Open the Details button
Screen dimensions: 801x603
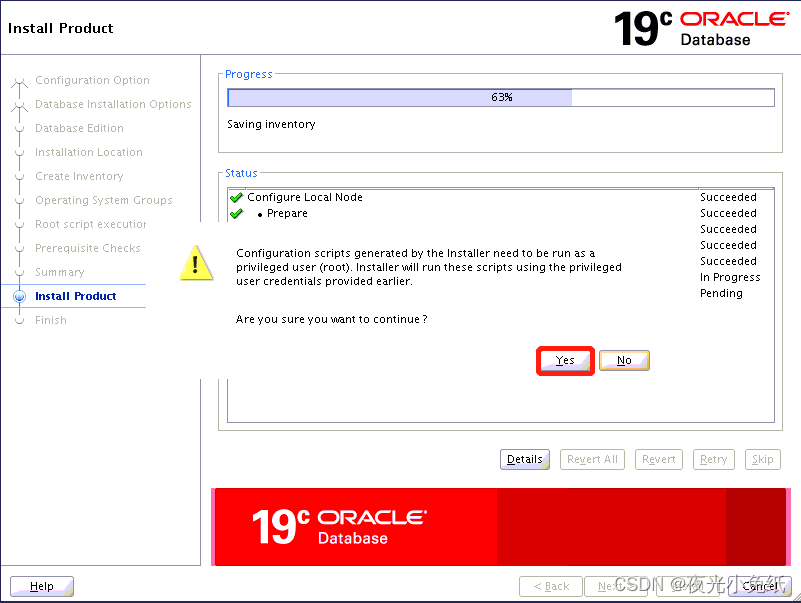click(x=525, y=459)
